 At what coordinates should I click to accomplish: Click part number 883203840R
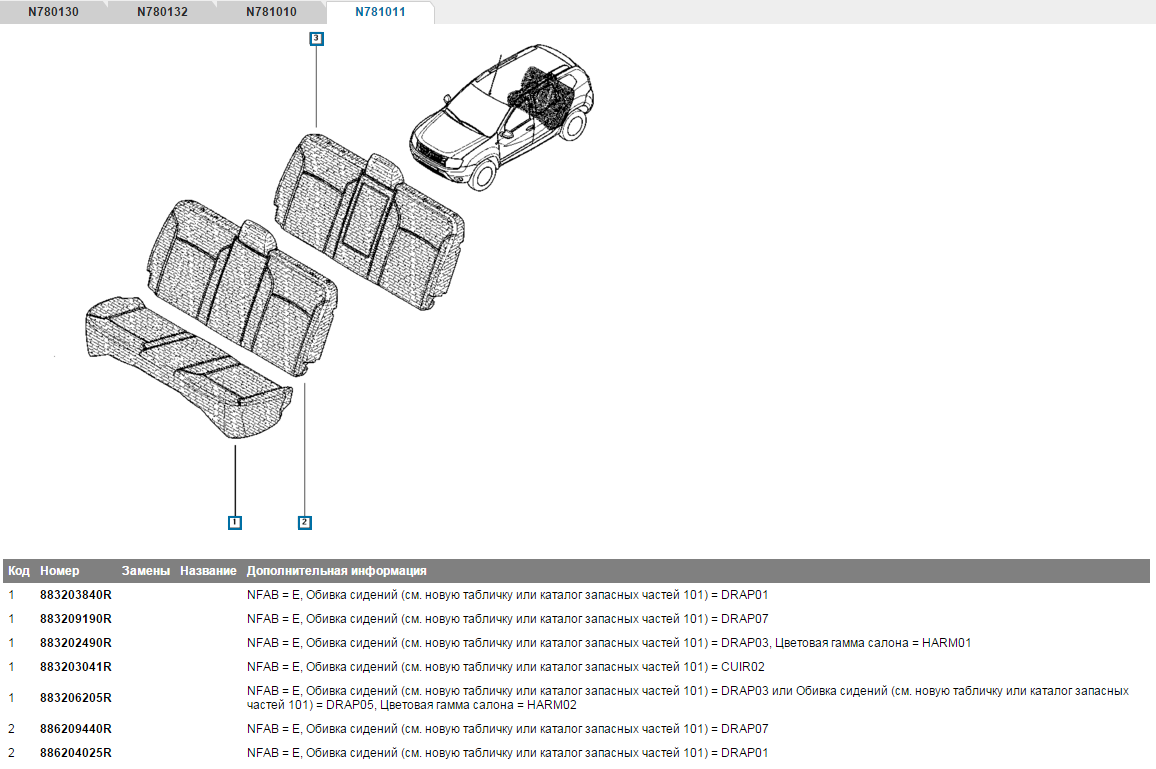point(75,595)
